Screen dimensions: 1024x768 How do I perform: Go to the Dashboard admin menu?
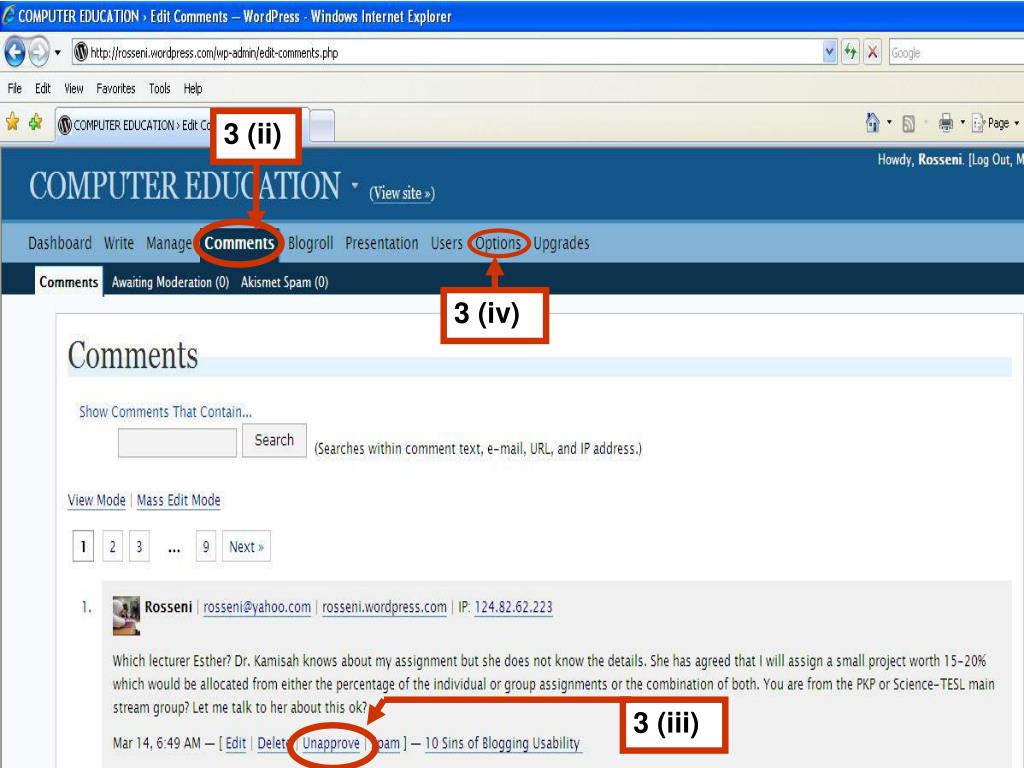pos(60,243)
